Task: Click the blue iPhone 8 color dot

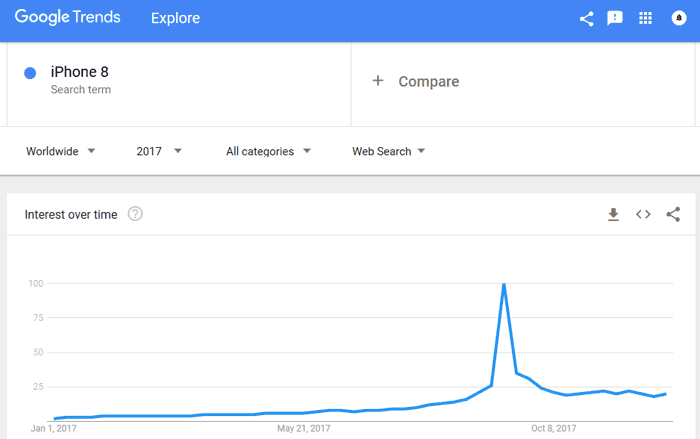Action: pyautogui.click(x=30, y=73)
